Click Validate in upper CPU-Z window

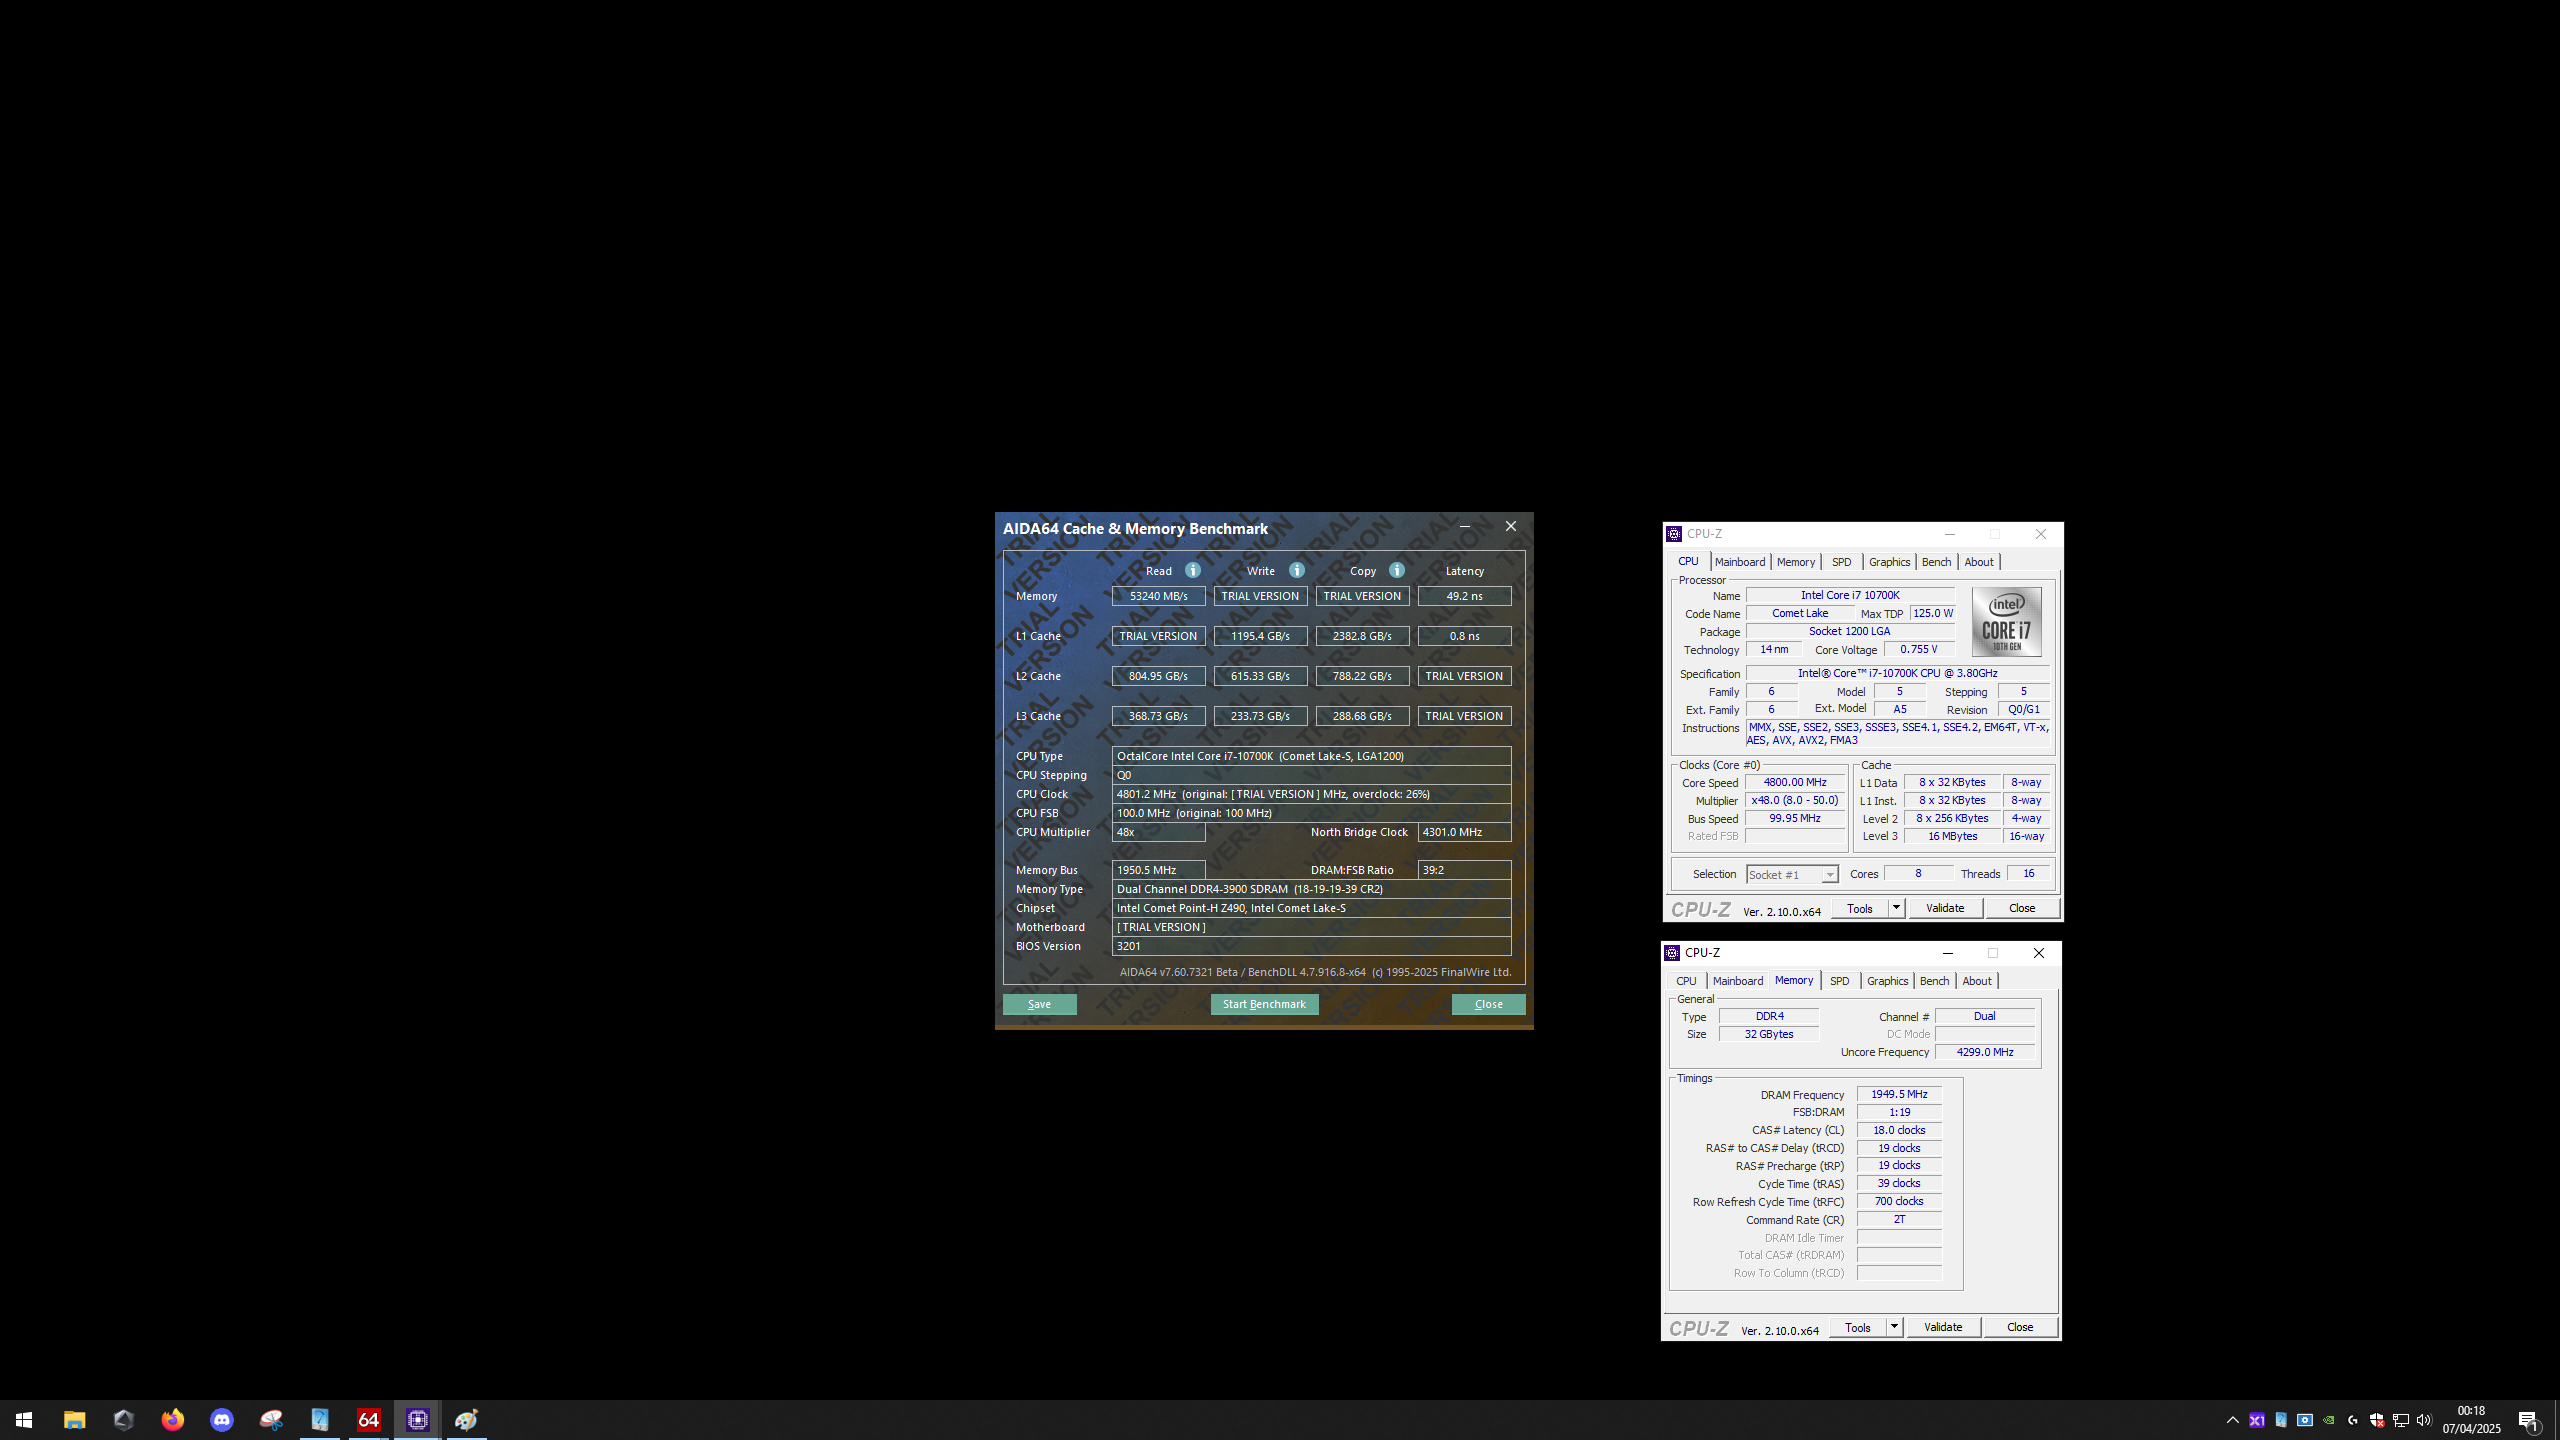click(1945, 908)
